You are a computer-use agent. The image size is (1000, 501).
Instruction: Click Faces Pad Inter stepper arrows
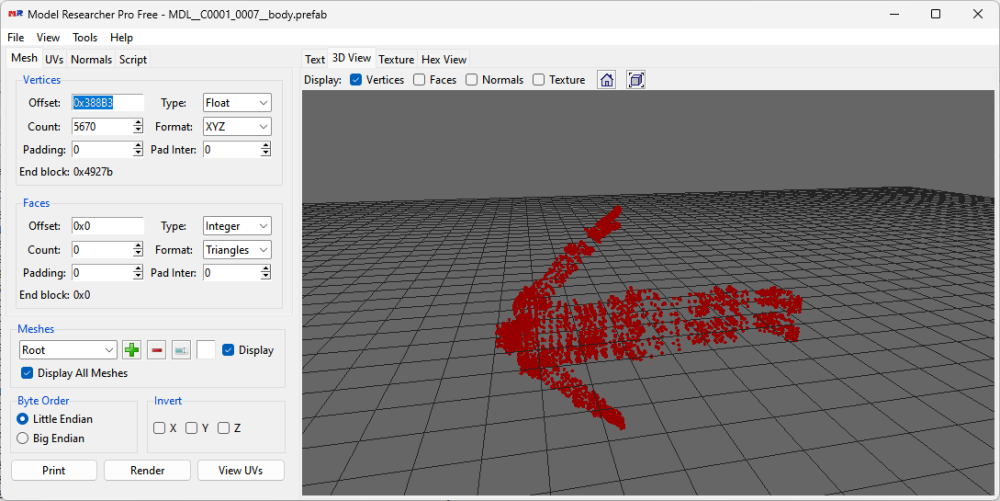click(265, 273)
